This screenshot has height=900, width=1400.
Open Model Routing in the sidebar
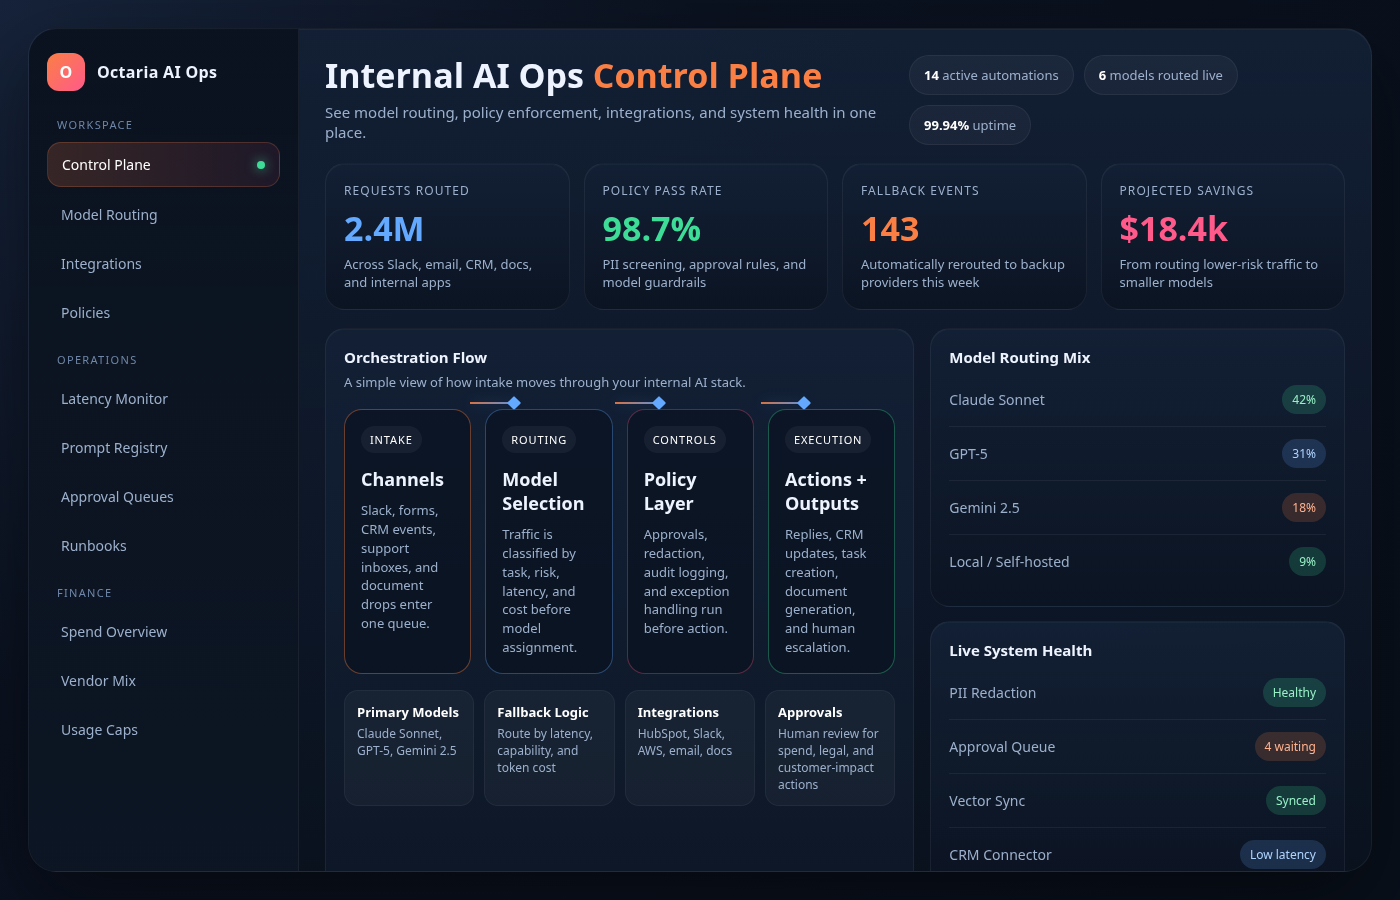[109, 214]
